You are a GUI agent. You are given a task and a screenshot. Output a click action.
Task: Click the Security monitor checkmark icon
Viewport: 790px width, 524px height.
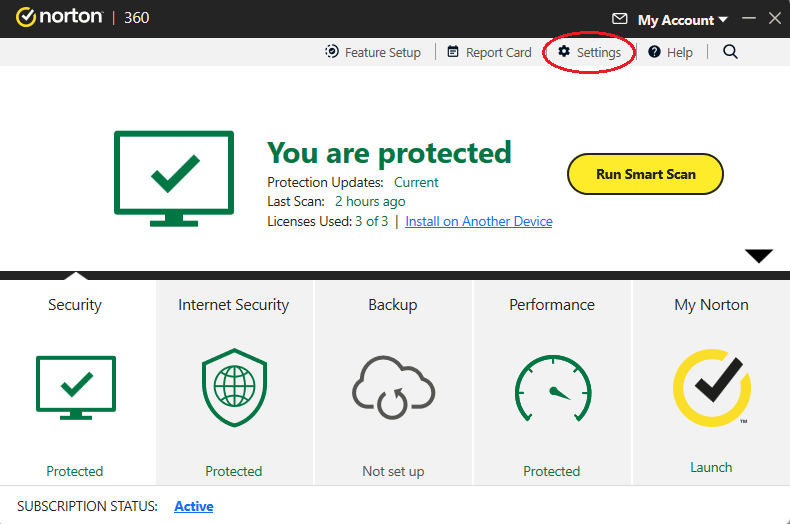[76, 387]
